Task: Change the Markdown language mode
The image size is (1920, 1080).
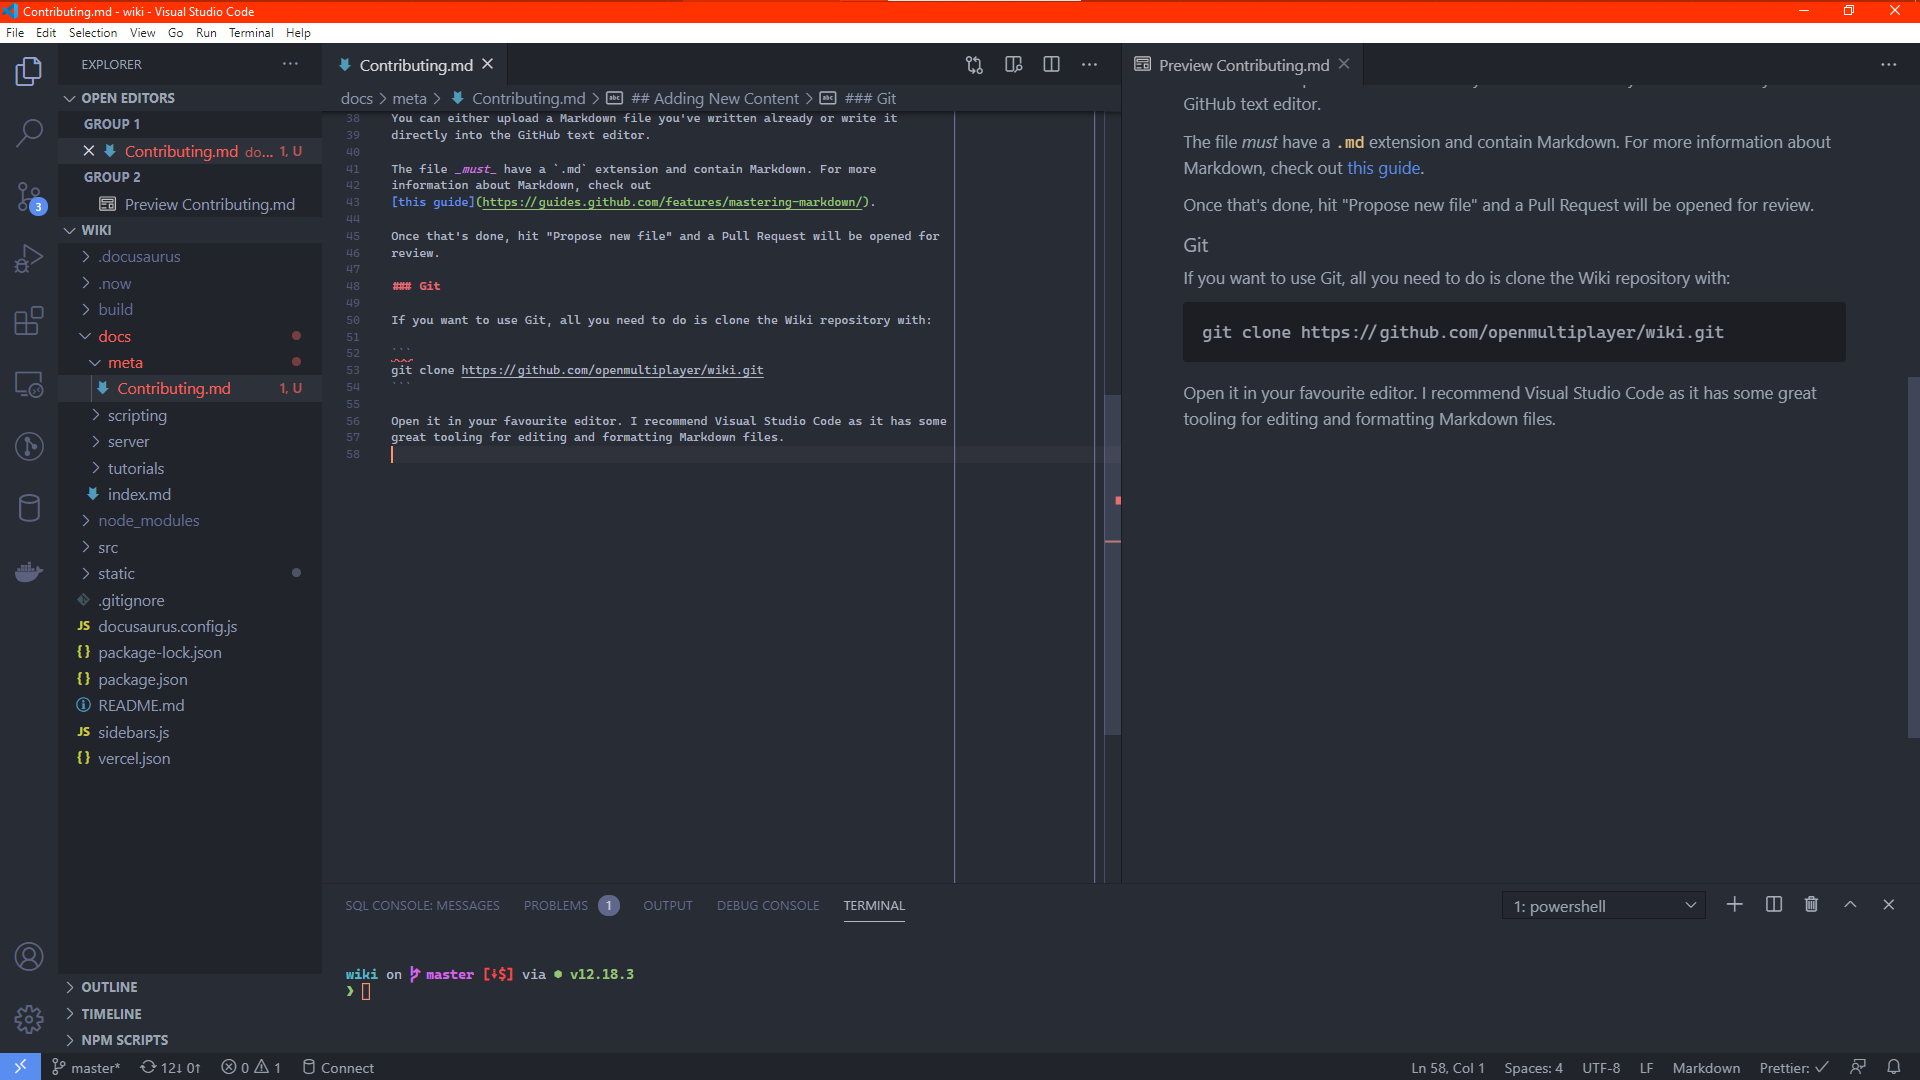Action: [x=1706, y=1067]
